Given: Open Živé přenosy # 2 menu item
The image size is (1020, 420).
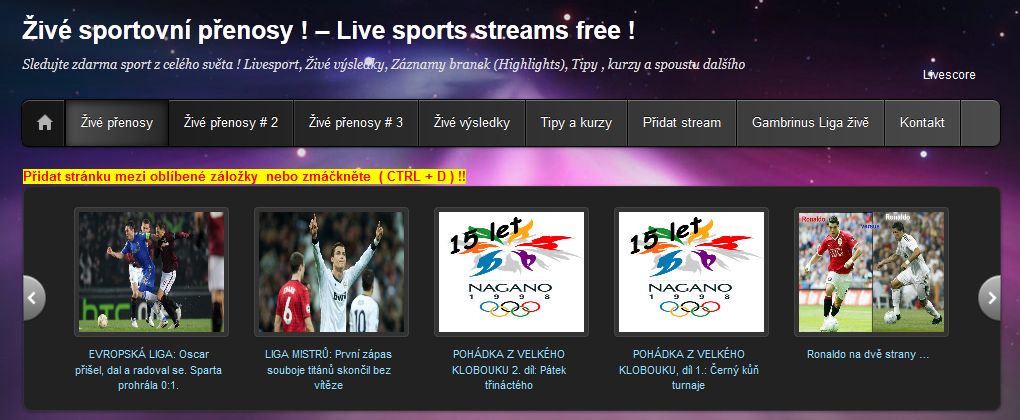Looking at the screenshot, I should point(231,123).
